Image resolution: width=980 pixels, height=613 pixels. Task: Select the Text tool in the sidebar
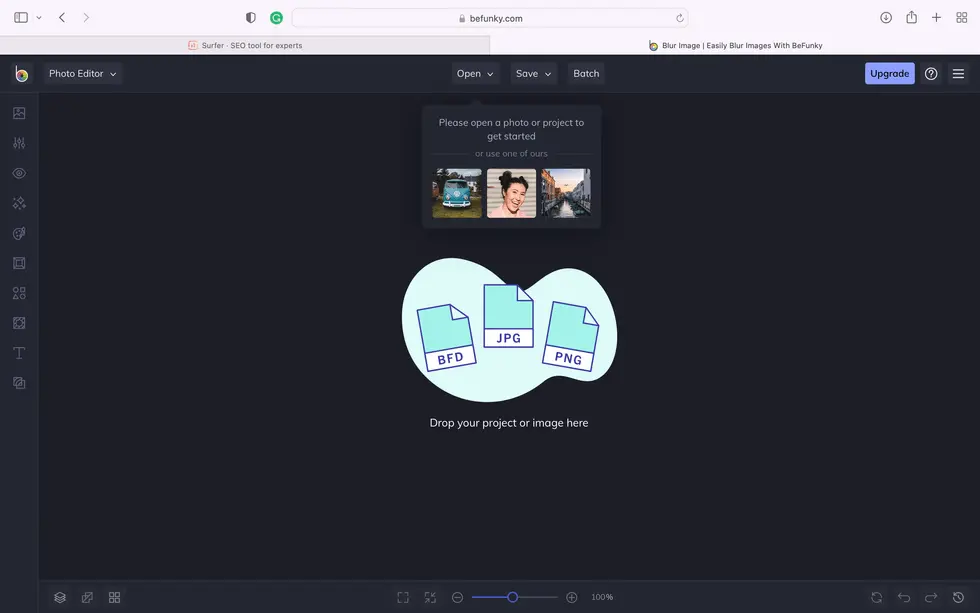(x=18, y=352)
